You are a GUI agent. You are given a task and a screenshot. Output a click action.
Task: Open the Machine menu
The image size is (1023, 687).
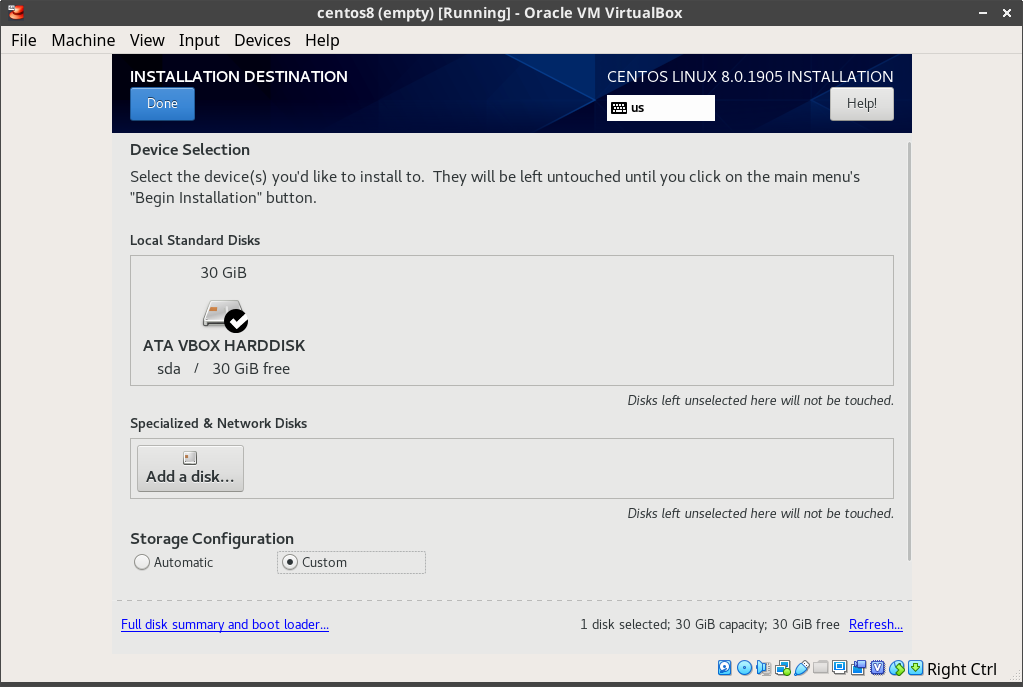pos(84,40)
